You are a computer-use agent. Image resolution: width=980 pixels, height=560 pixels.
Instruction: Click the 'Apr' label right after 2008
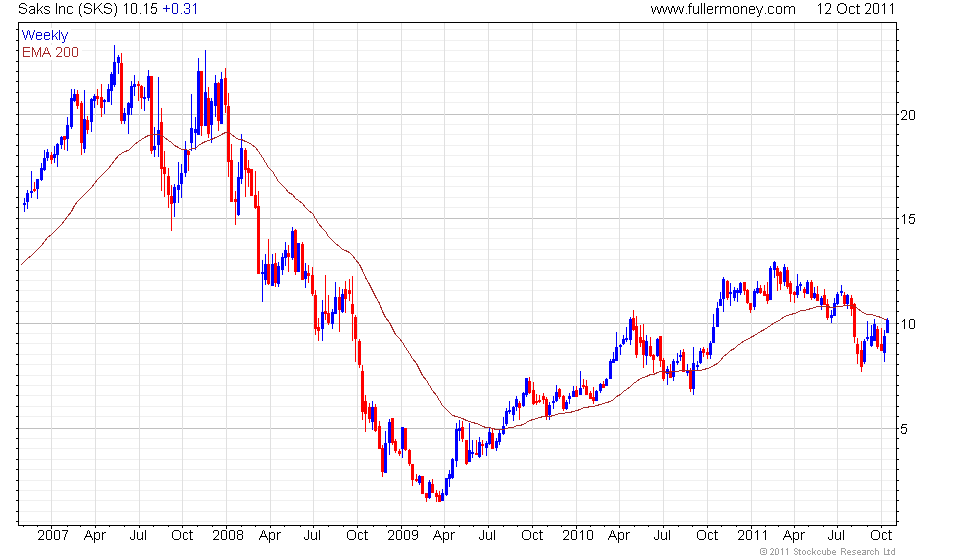[x=270, y=536]
